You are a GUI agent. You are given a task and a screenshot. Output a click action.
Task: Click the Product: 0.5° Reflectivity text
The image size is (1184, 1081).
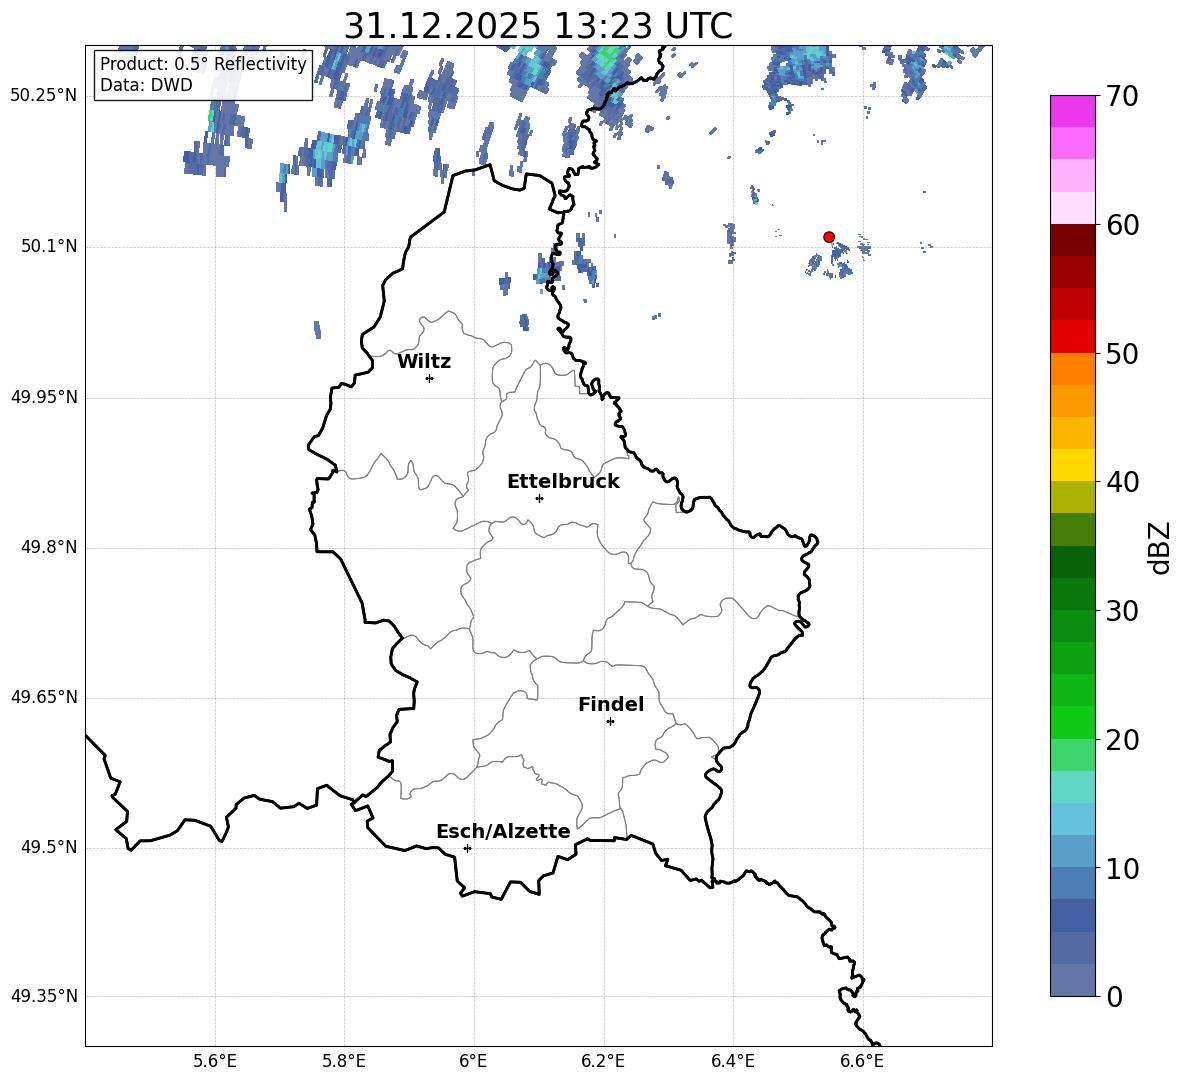tap(203, 65)
